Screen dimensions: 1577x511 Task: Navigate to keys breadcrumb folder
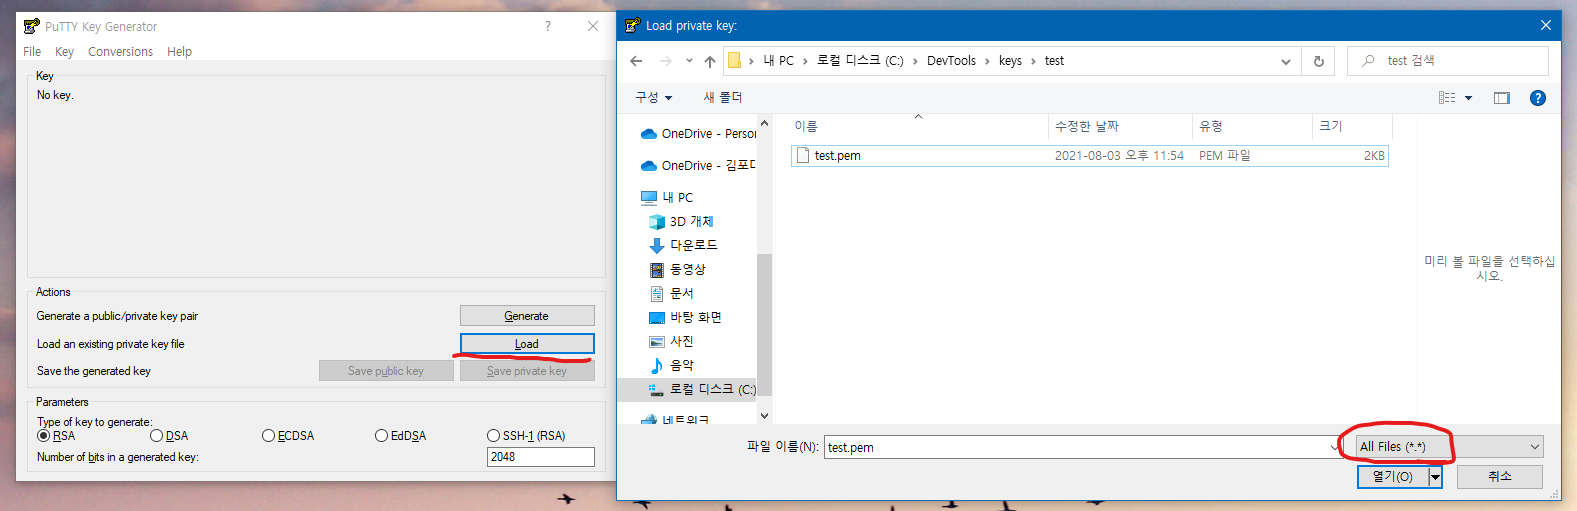[1010, 61]
